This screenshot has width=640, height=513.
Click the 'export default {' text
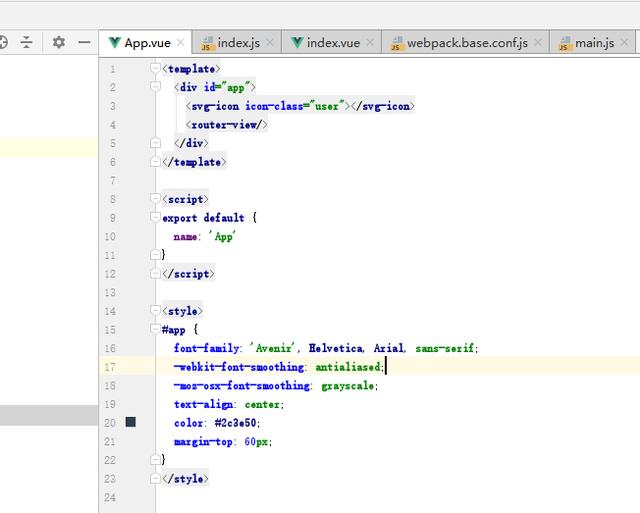209,218
